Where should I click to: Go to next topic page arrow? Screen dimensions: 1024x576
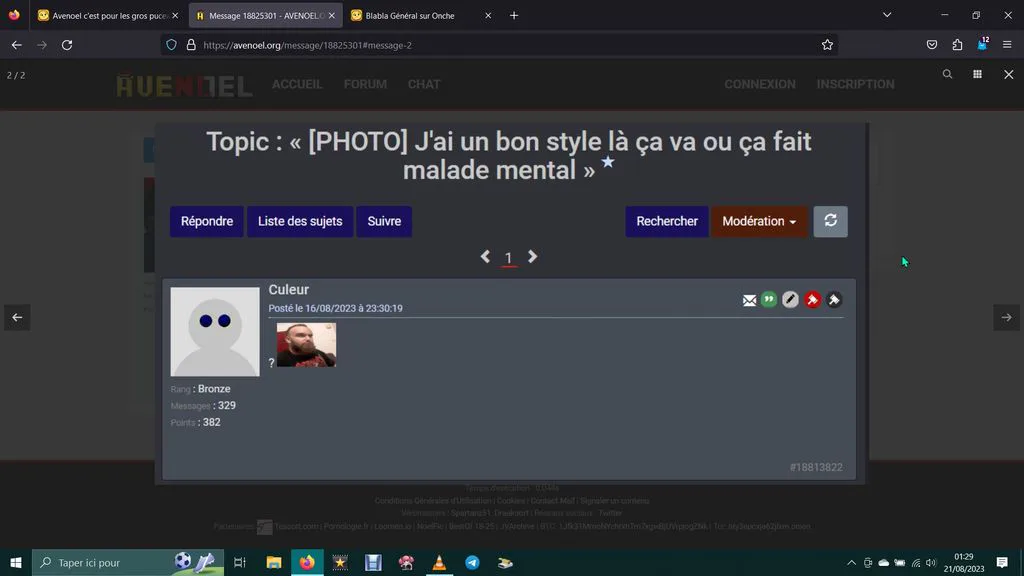point(532,257)
